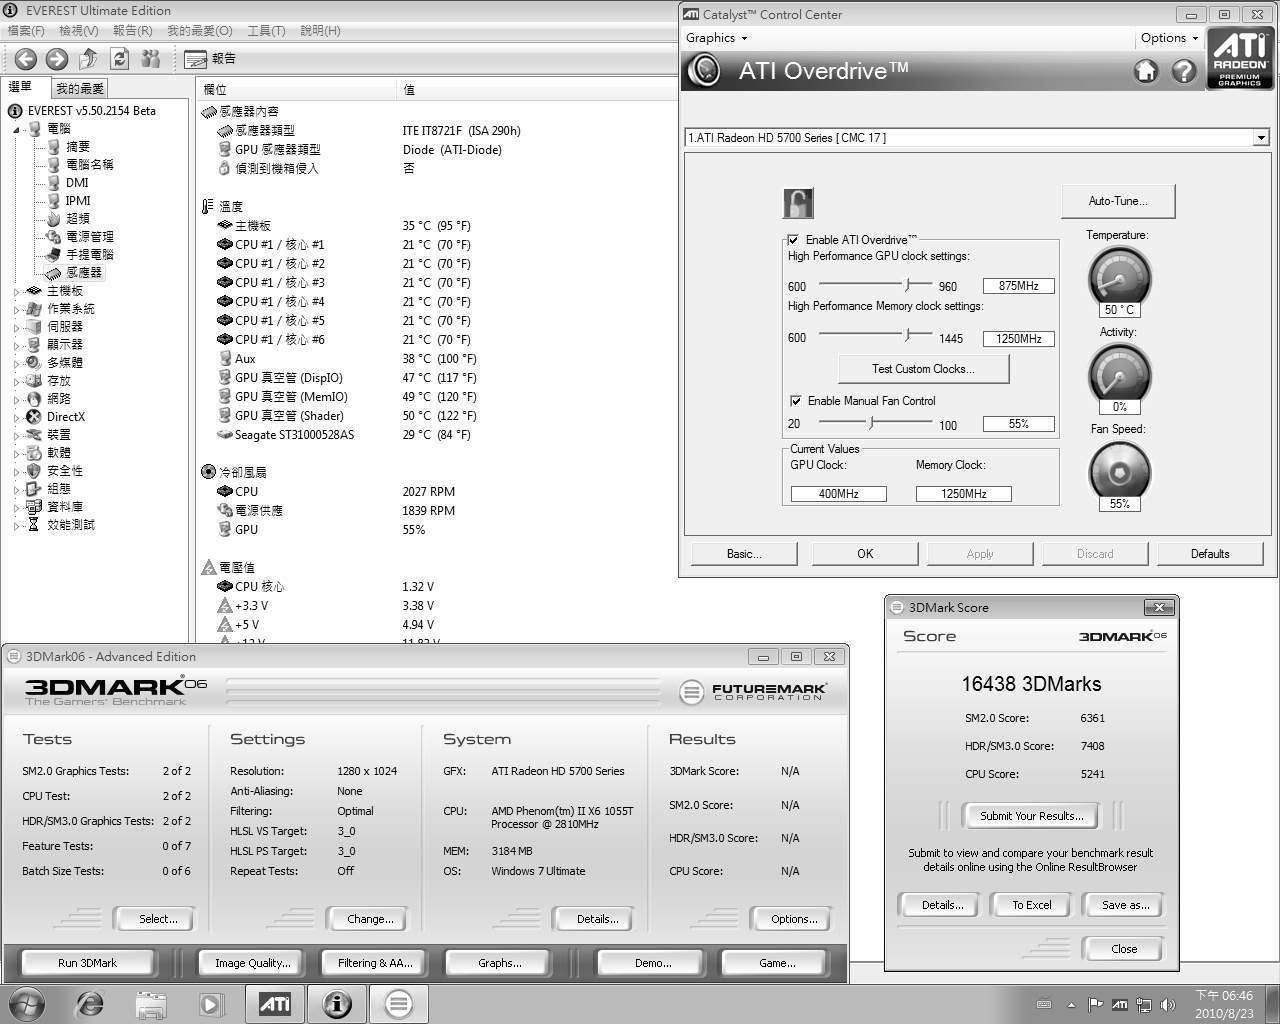Click the EVEREST refresh toolbar icon
This screenshot has width=1280, height=1024.
coord(119,59)
